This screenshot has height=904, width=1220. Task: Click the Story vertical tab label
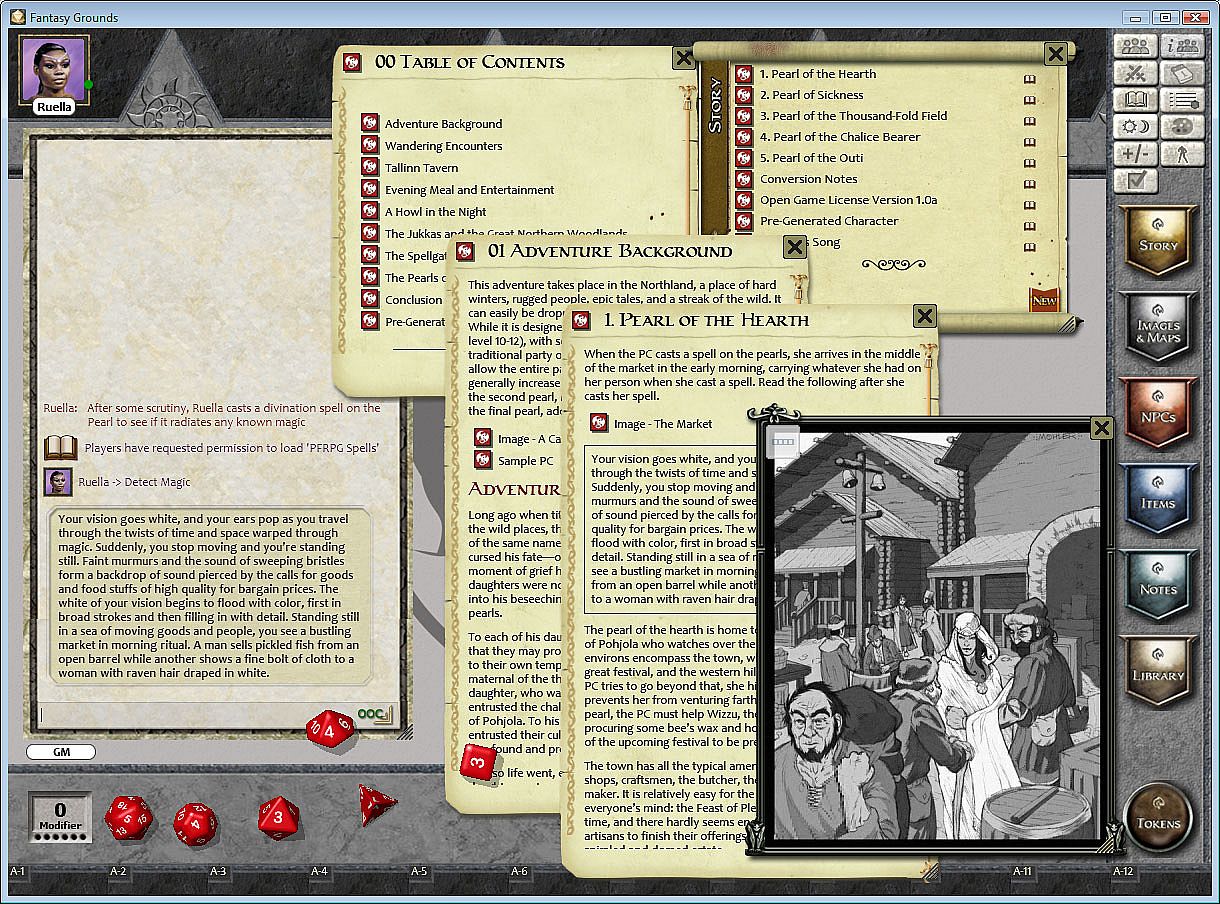pos(715,105)
